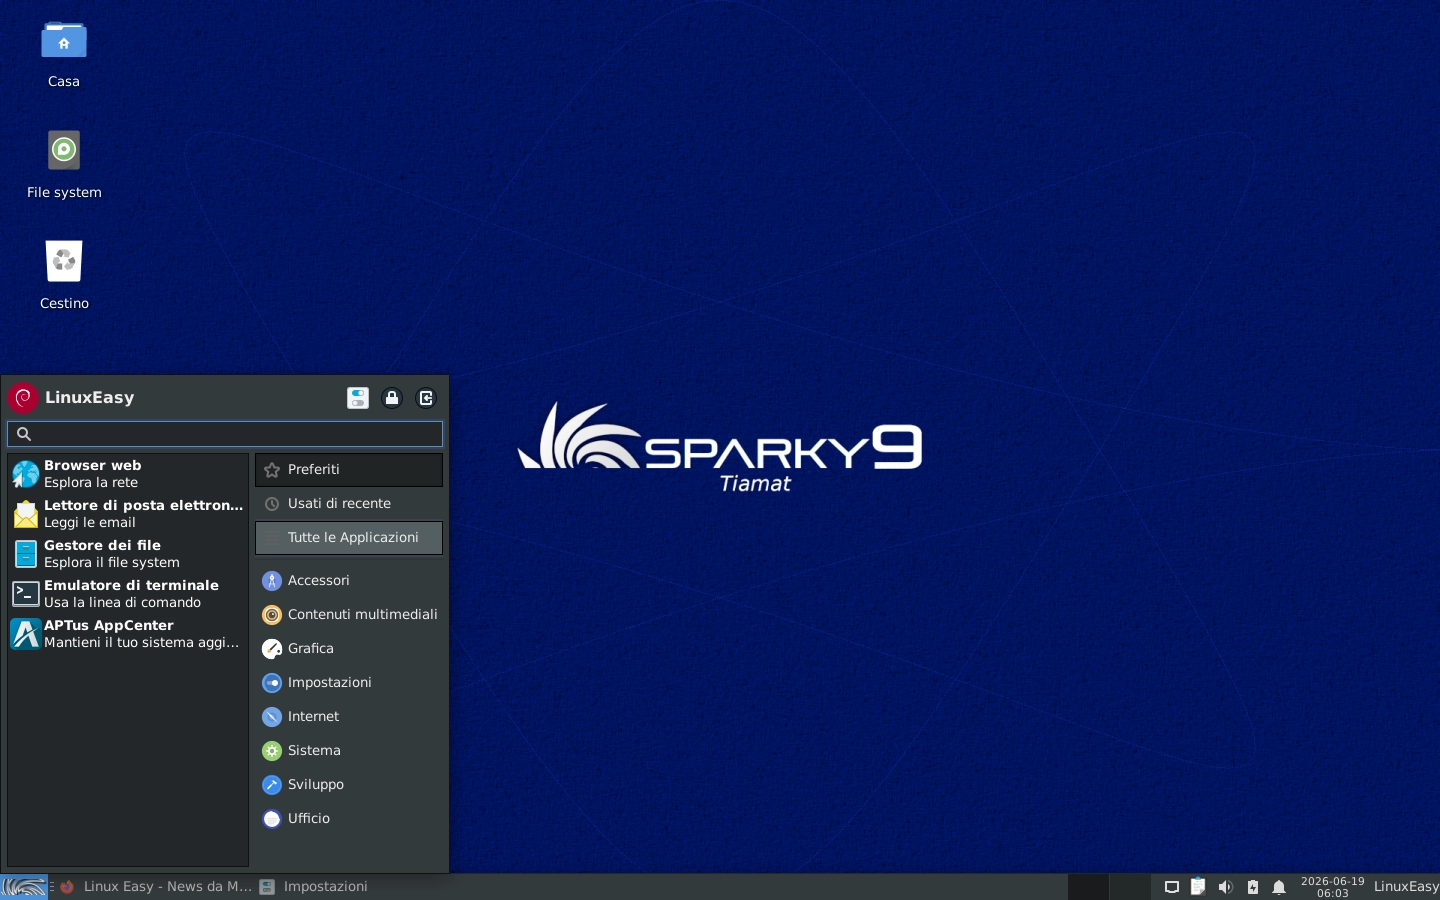
Task: Open the notifications bell tray icon
Action: (x=1279, y=887)
